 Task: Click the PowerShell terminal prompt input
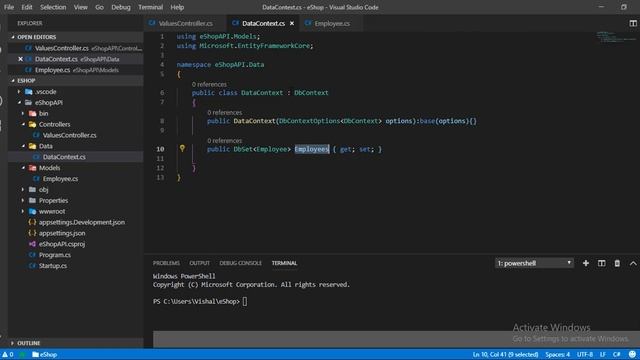[244, 302]
